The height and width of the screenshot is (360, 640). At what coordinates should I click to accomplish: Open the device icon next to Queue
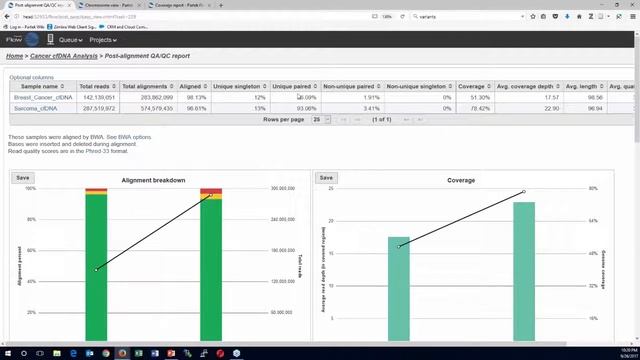(50, 40)
